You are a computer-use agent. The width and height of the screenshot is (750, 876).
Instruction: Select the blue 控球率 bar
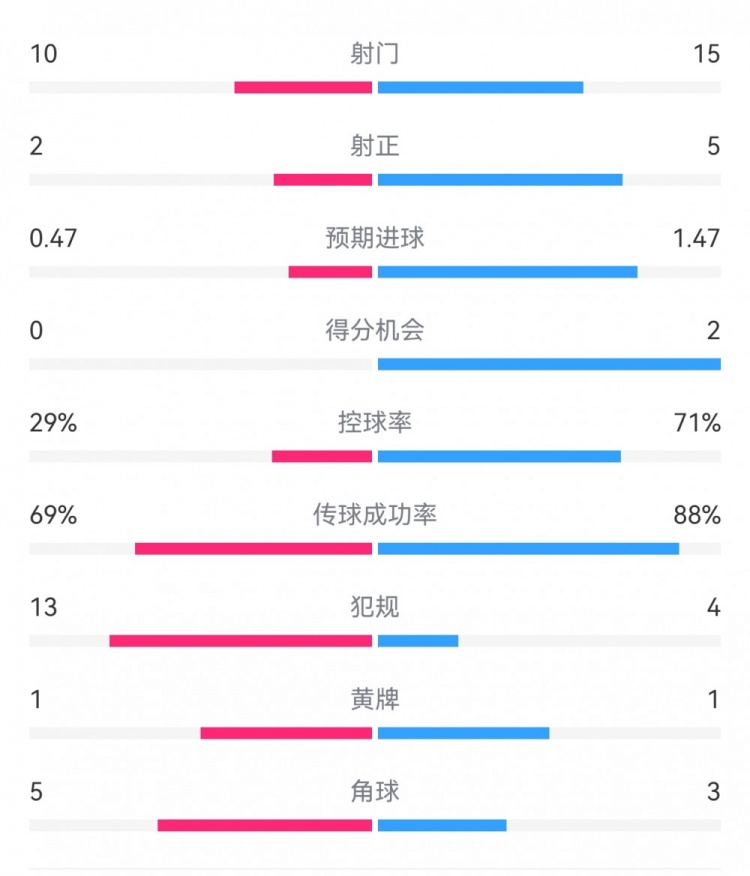tap(499, 457)
